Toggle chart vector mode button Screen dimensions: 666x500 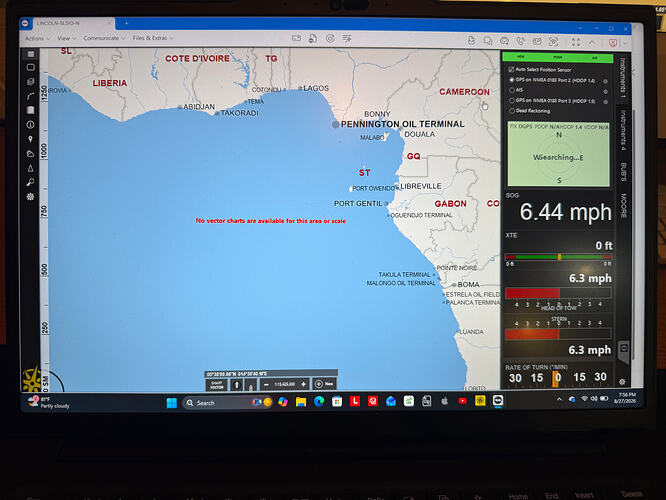(x=217, y=385)
